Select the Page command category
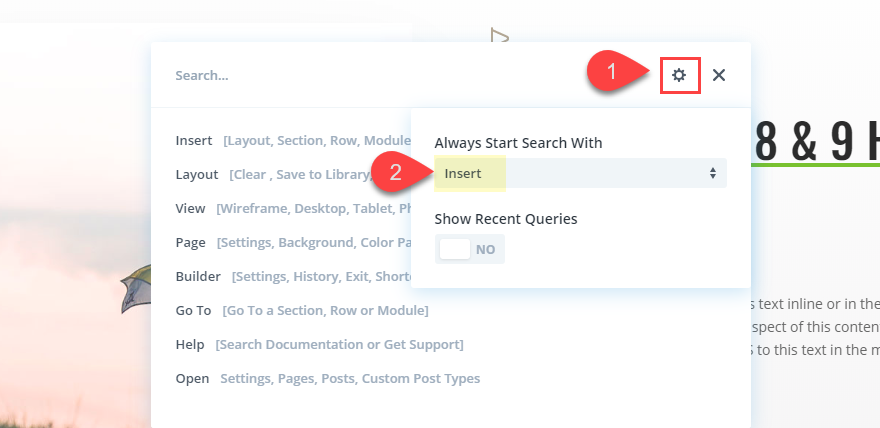880x428 pixels. (190, 242)
